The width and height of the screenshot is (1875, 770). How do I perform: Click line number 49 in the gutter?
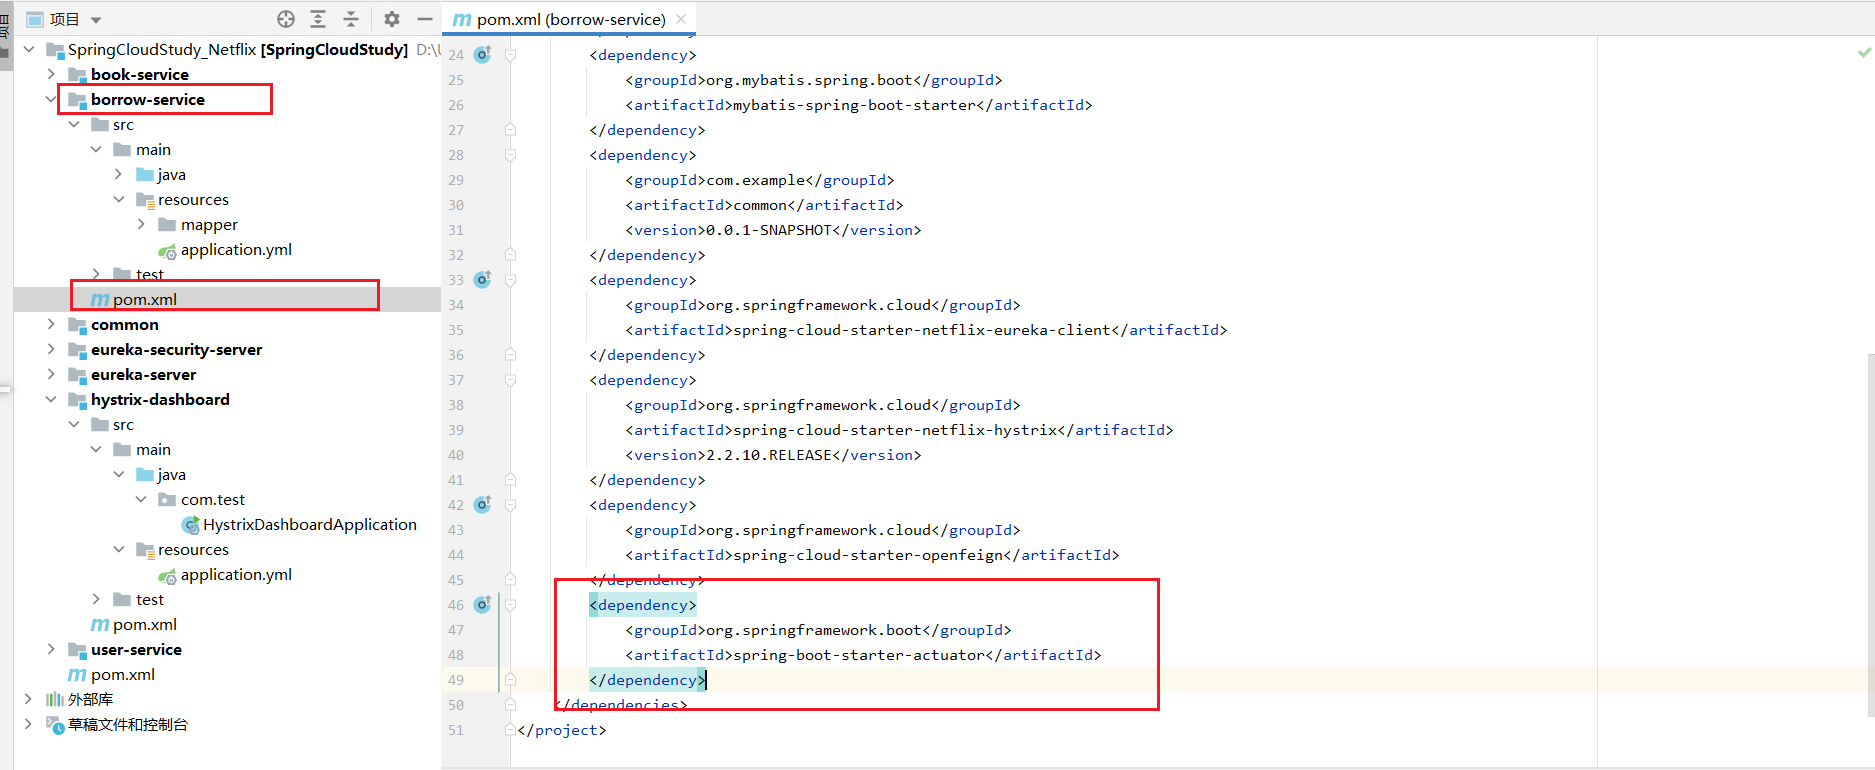456,680
